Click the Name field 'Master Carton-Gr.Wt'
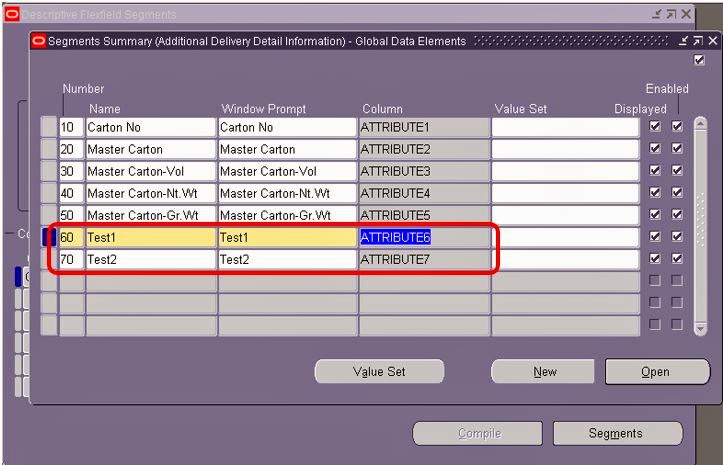This screenshot has width=723, height=465. click(x=151, y=215)
